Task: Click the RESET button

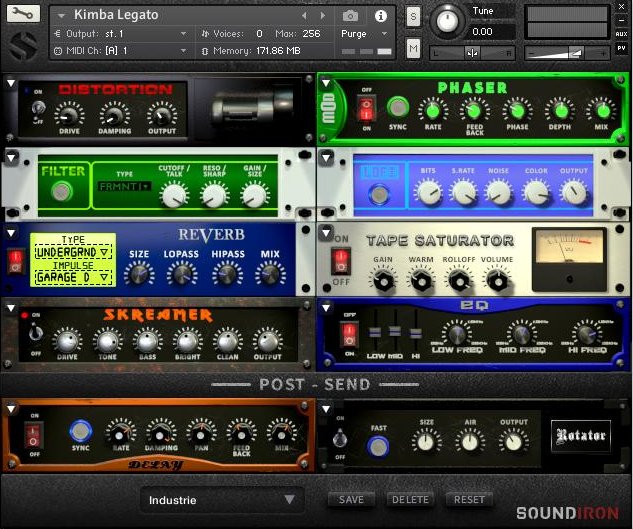Action: point(469,500)
